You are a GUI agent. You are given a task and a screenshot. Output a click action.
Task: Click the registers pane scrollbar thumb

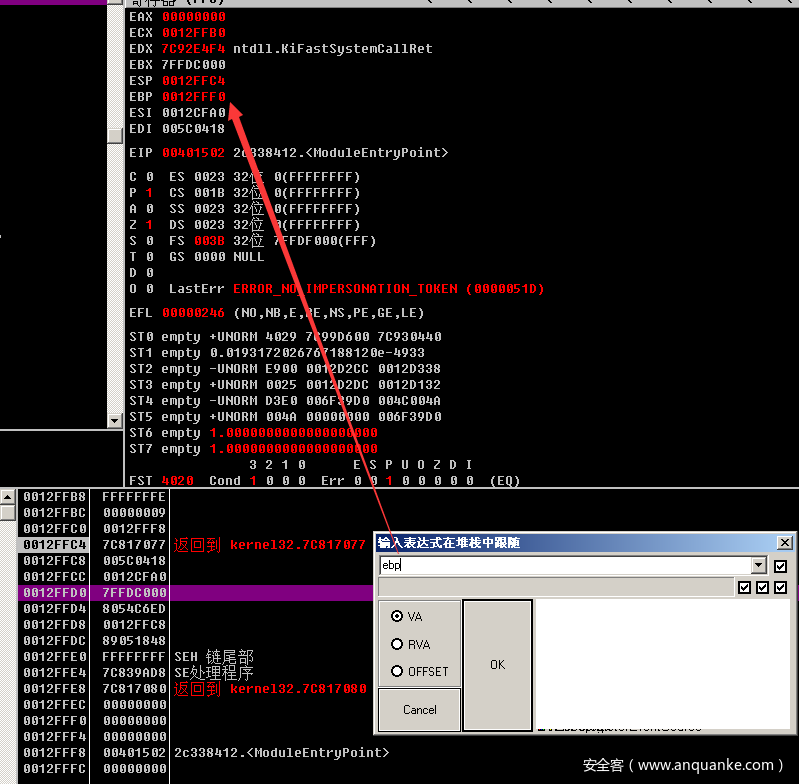click(115, 135)
